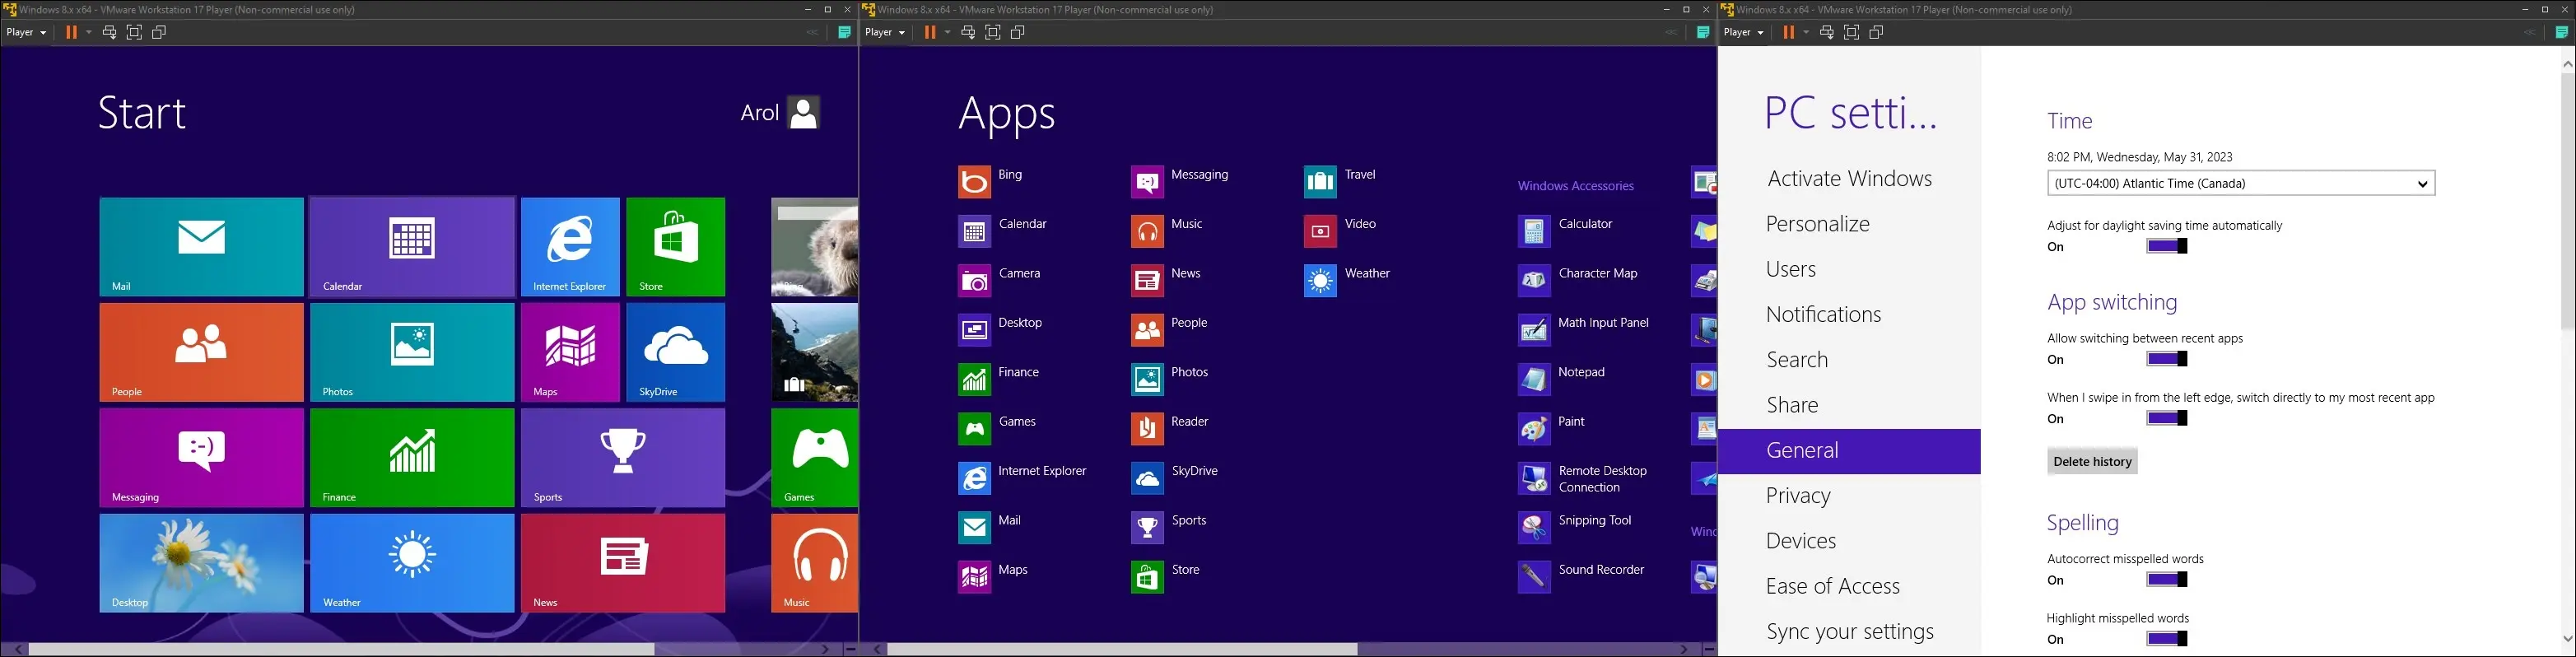The height and width of the screenshot is (657, 2576).
Task: Click unity mode icon in third VMware window
Action: 1877,32
